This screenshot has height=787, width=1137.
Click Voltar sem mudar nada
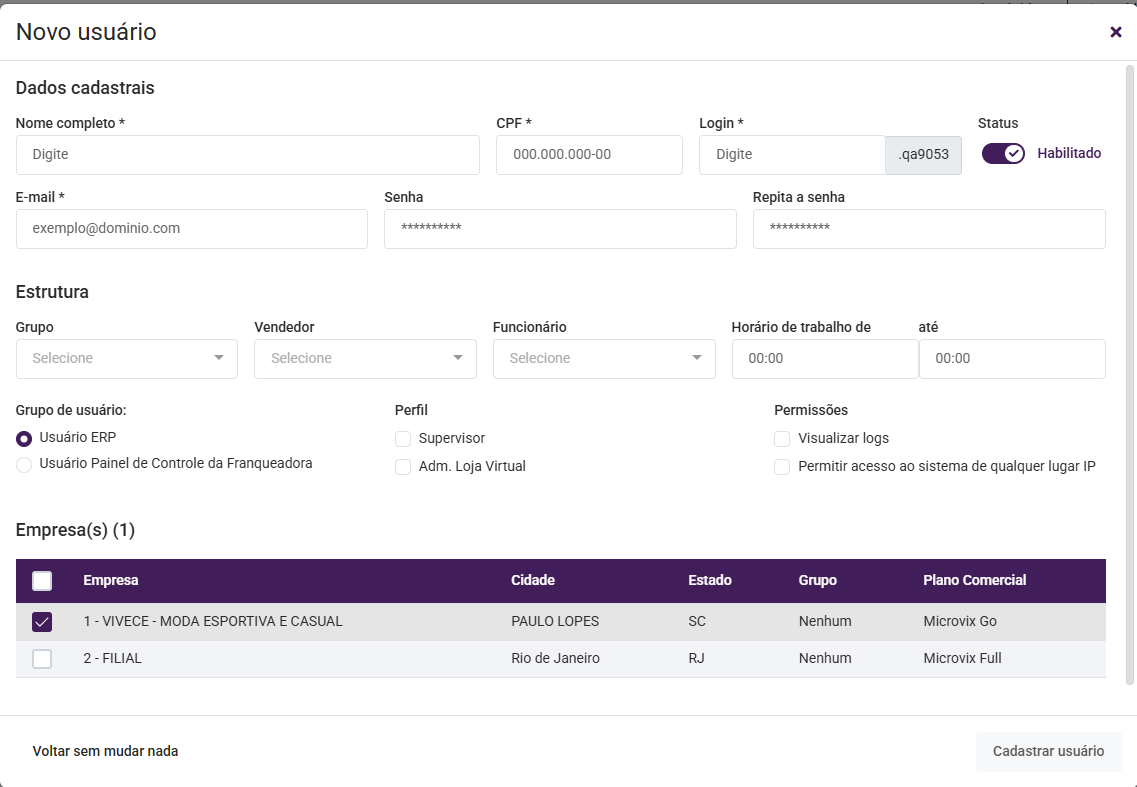tap(105, 751)
